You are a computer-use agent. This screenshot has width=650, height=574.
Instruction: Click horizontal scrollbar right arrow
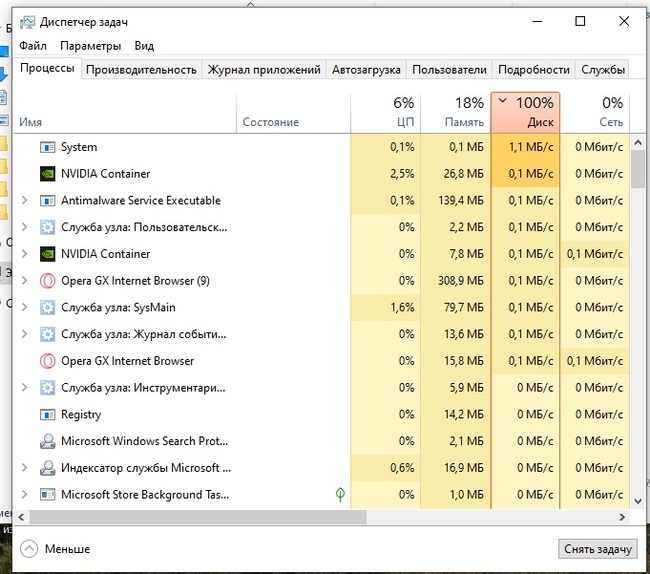pos(622,517)
